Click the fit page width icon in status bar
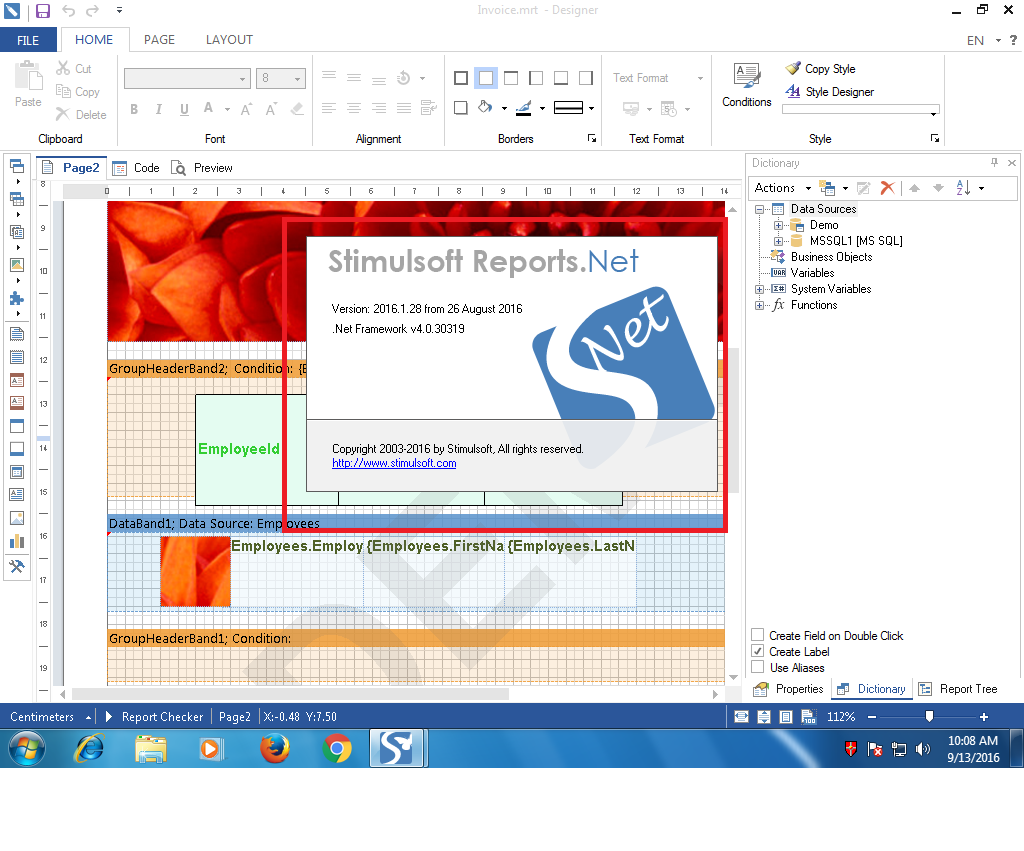The width and height of the screenshot is (1024, 851). pos(741,716)
